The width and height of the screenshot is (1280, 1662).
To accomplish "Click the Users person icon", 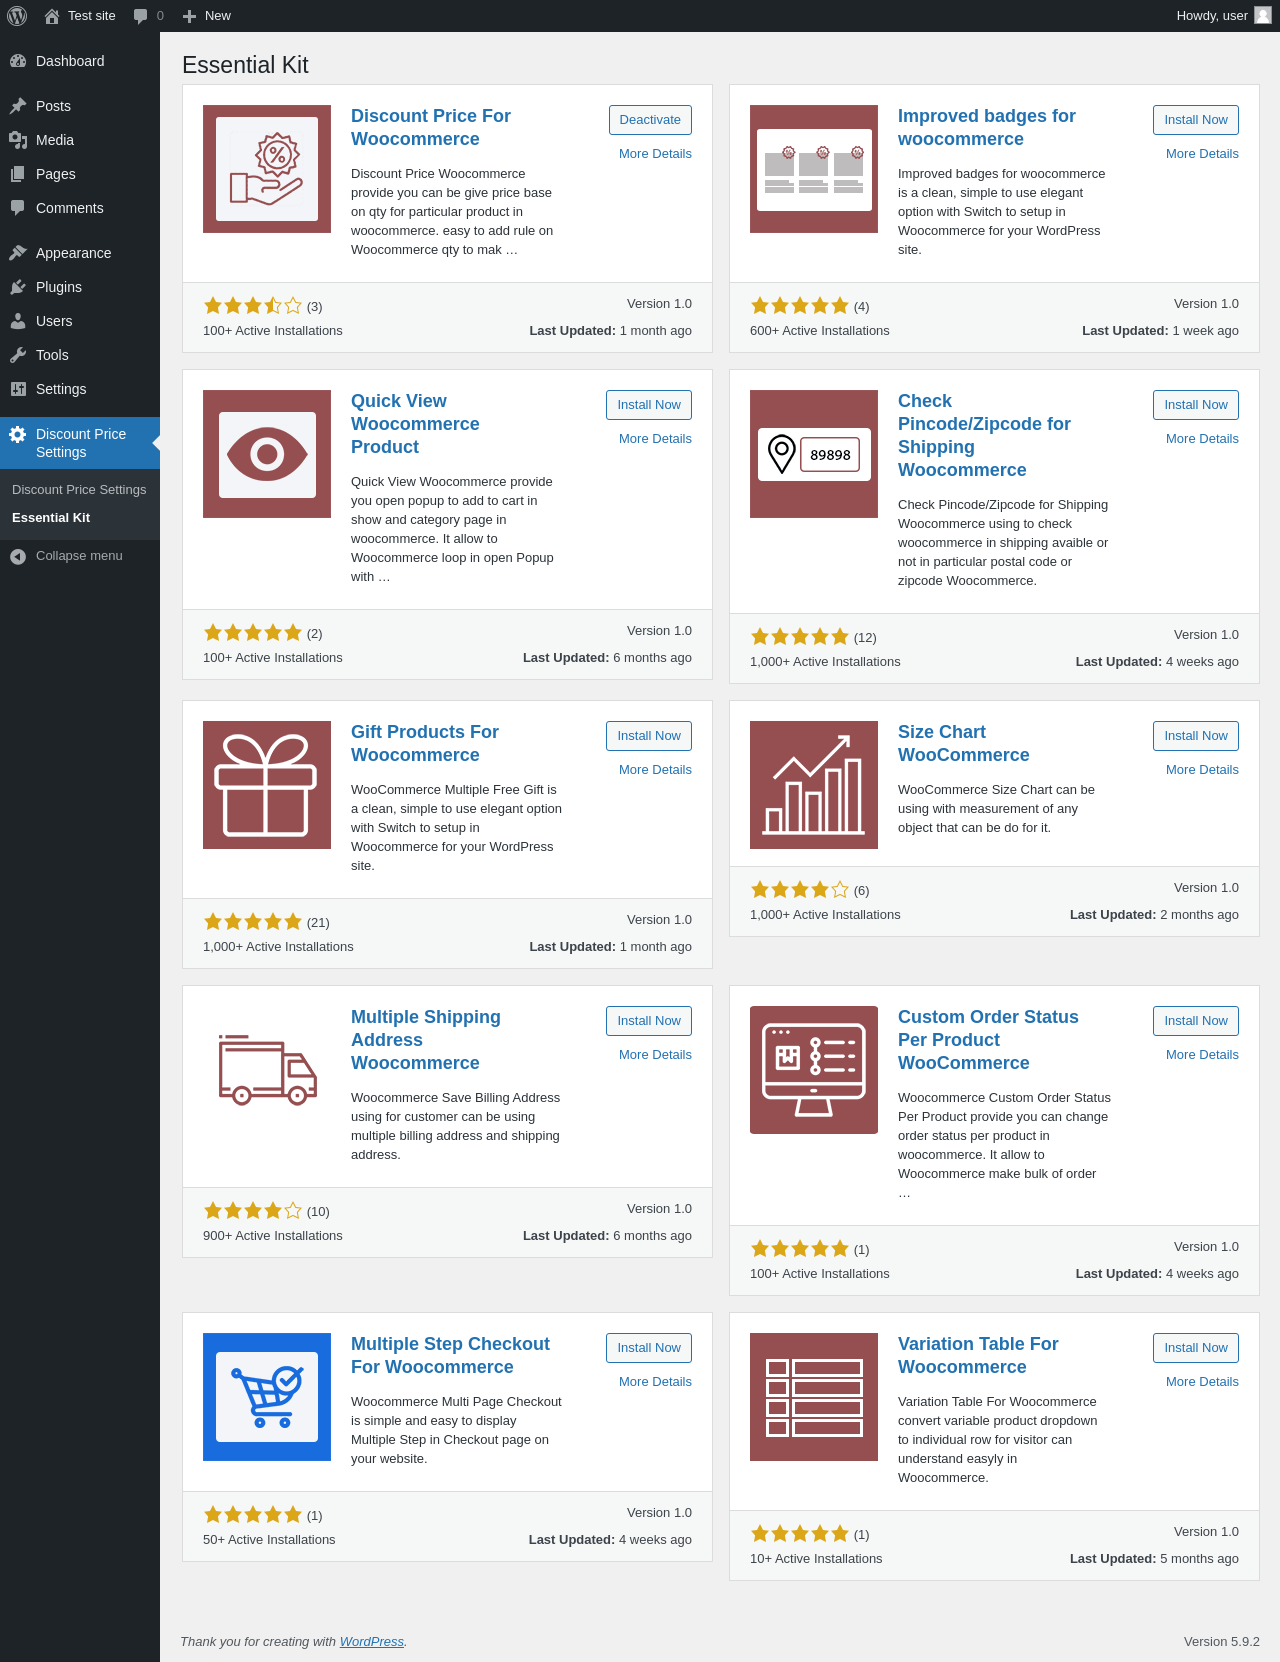I will pyautogui.click(x=18, y=321).
